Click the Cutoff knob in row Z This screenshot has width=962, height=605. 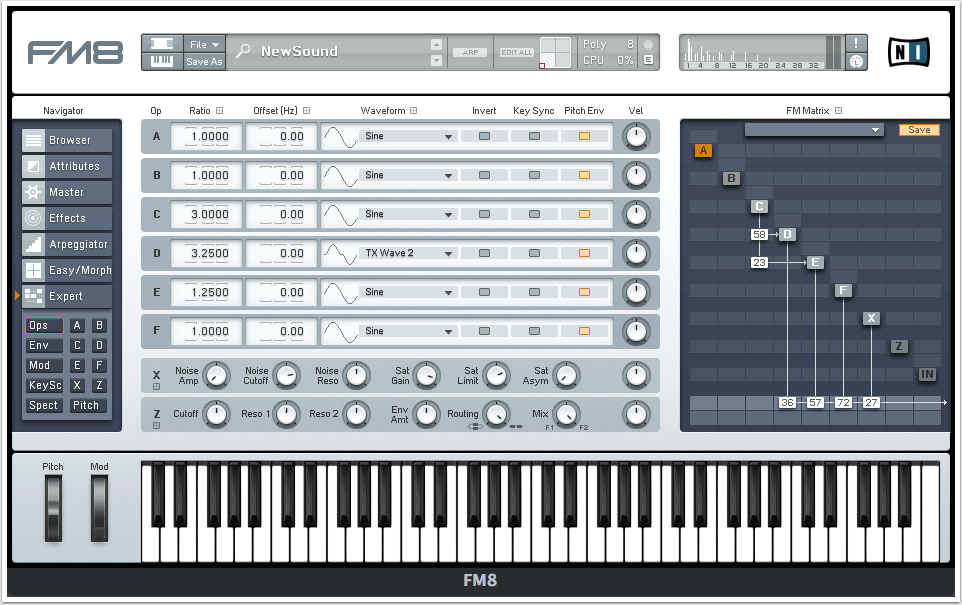click(217, 414)
